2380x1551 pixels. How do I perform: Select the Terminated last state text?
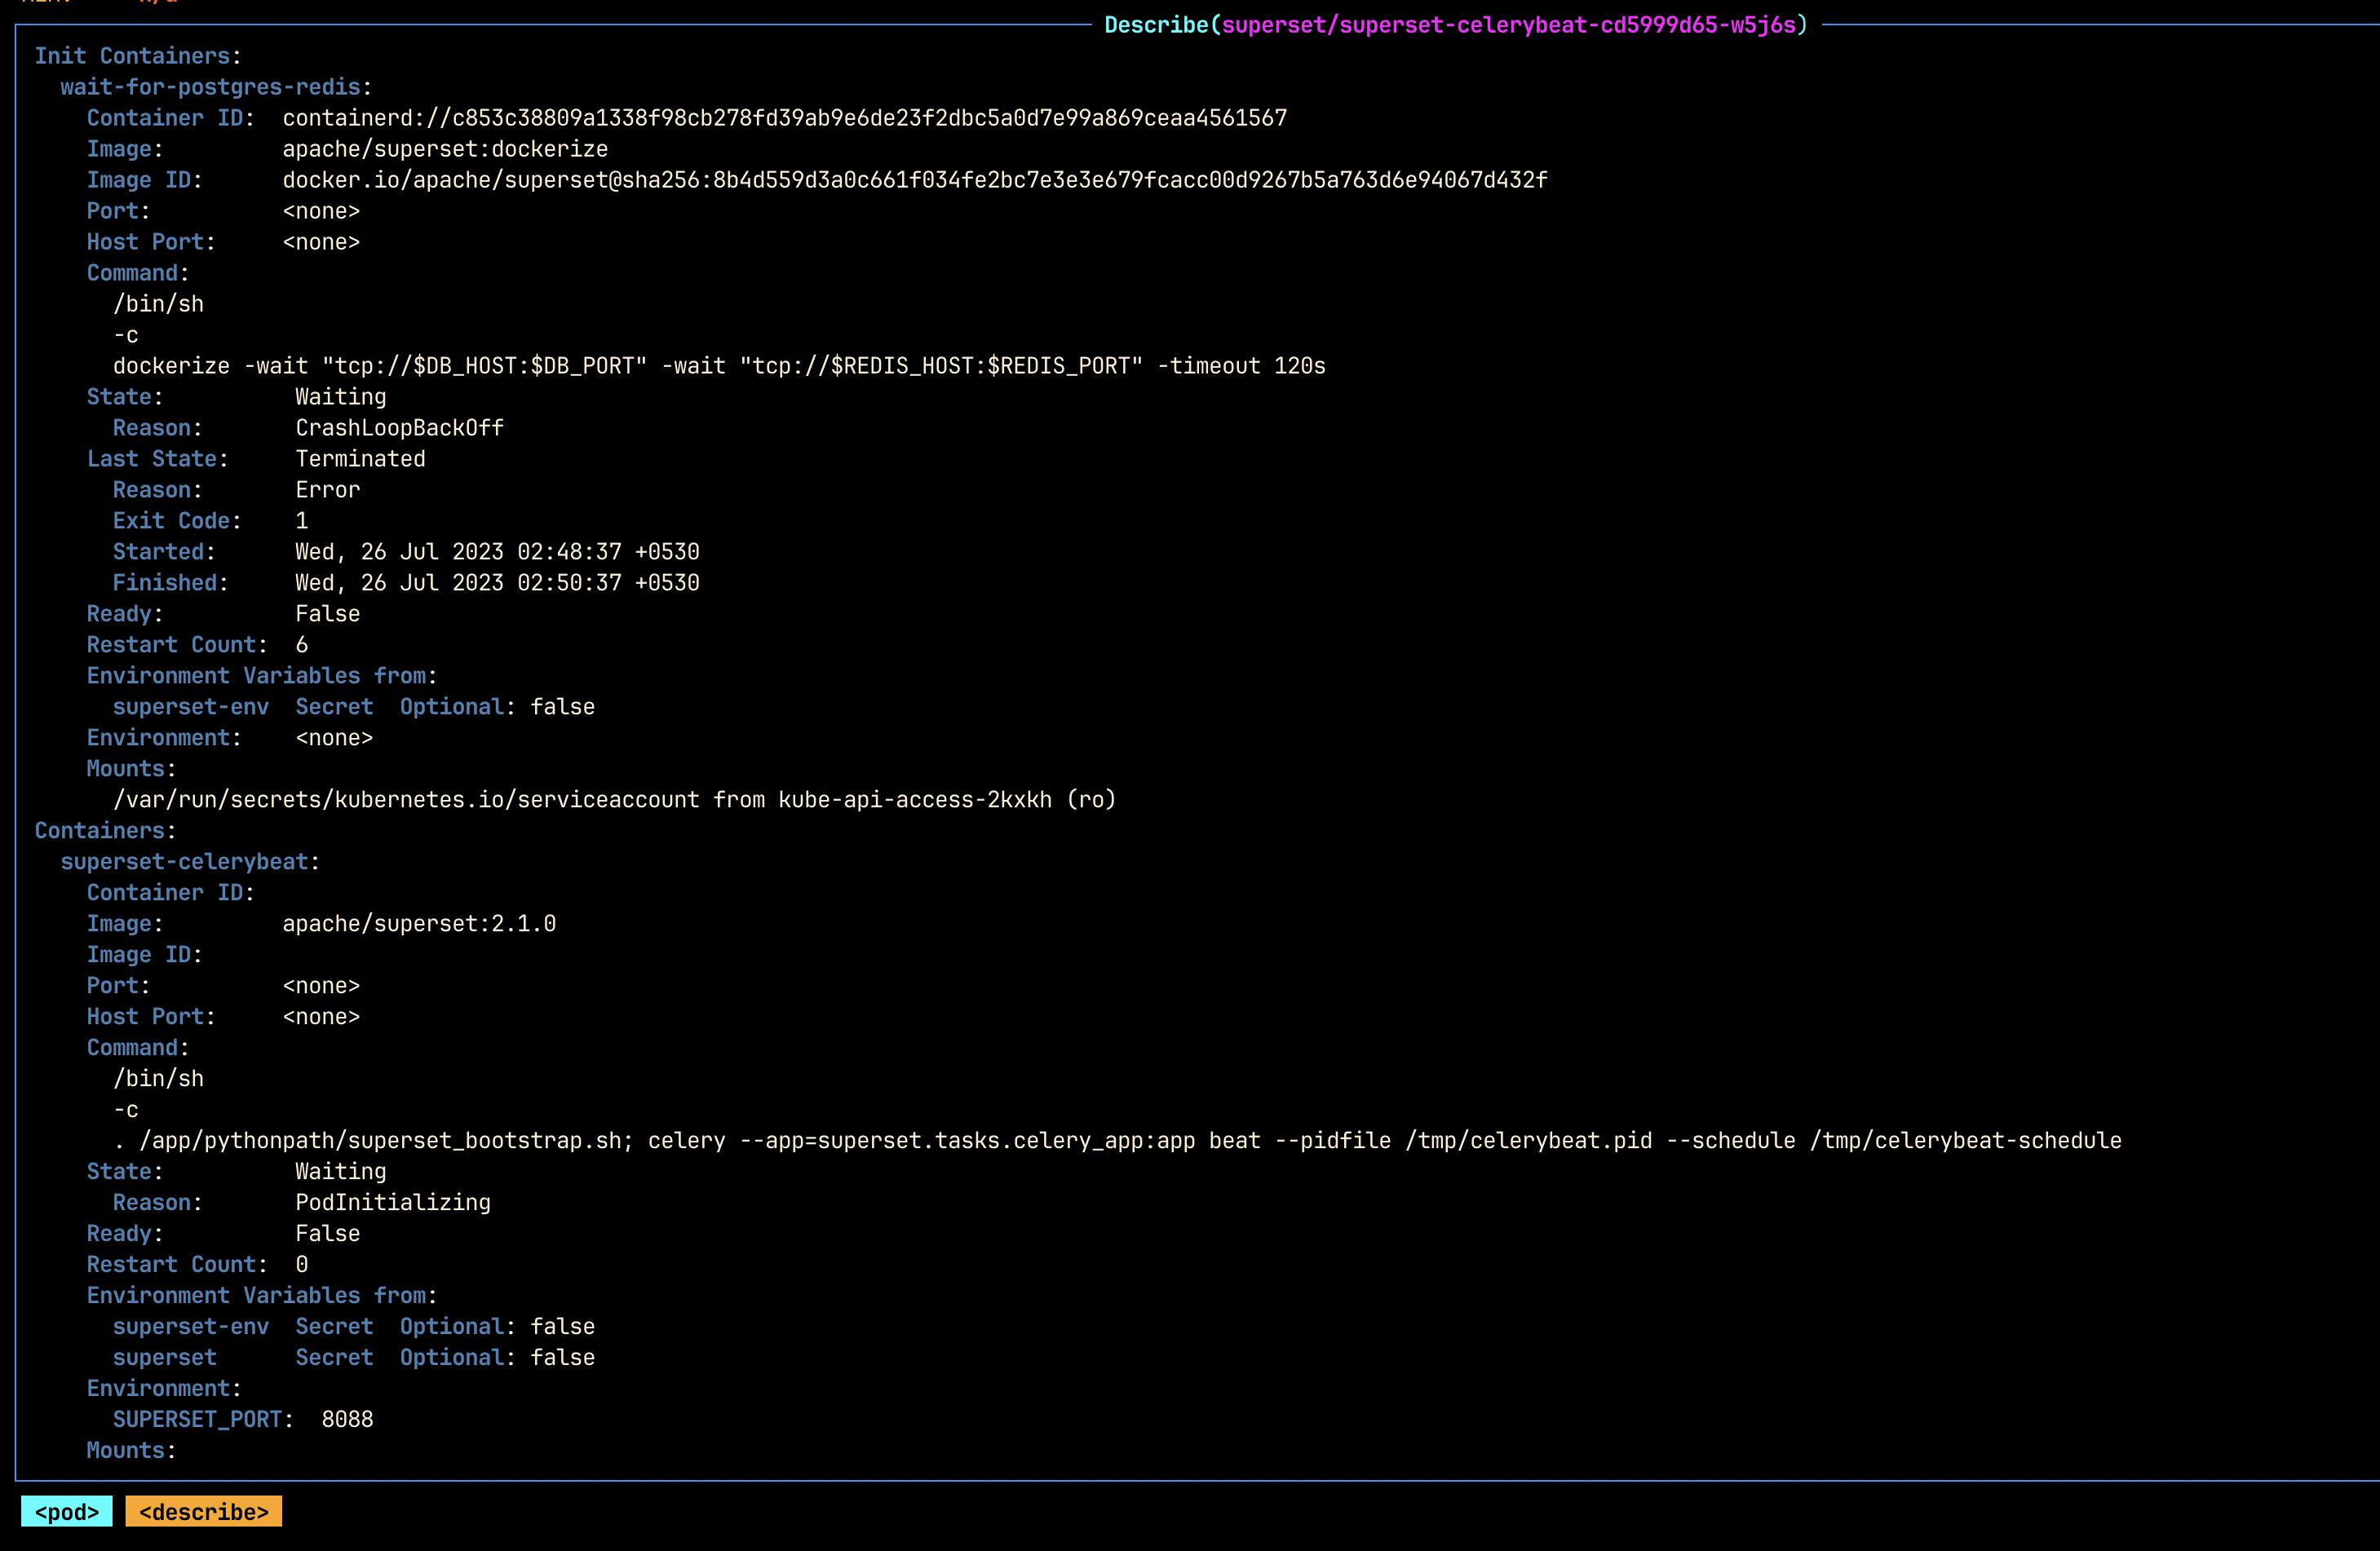[x=360, y=458]
